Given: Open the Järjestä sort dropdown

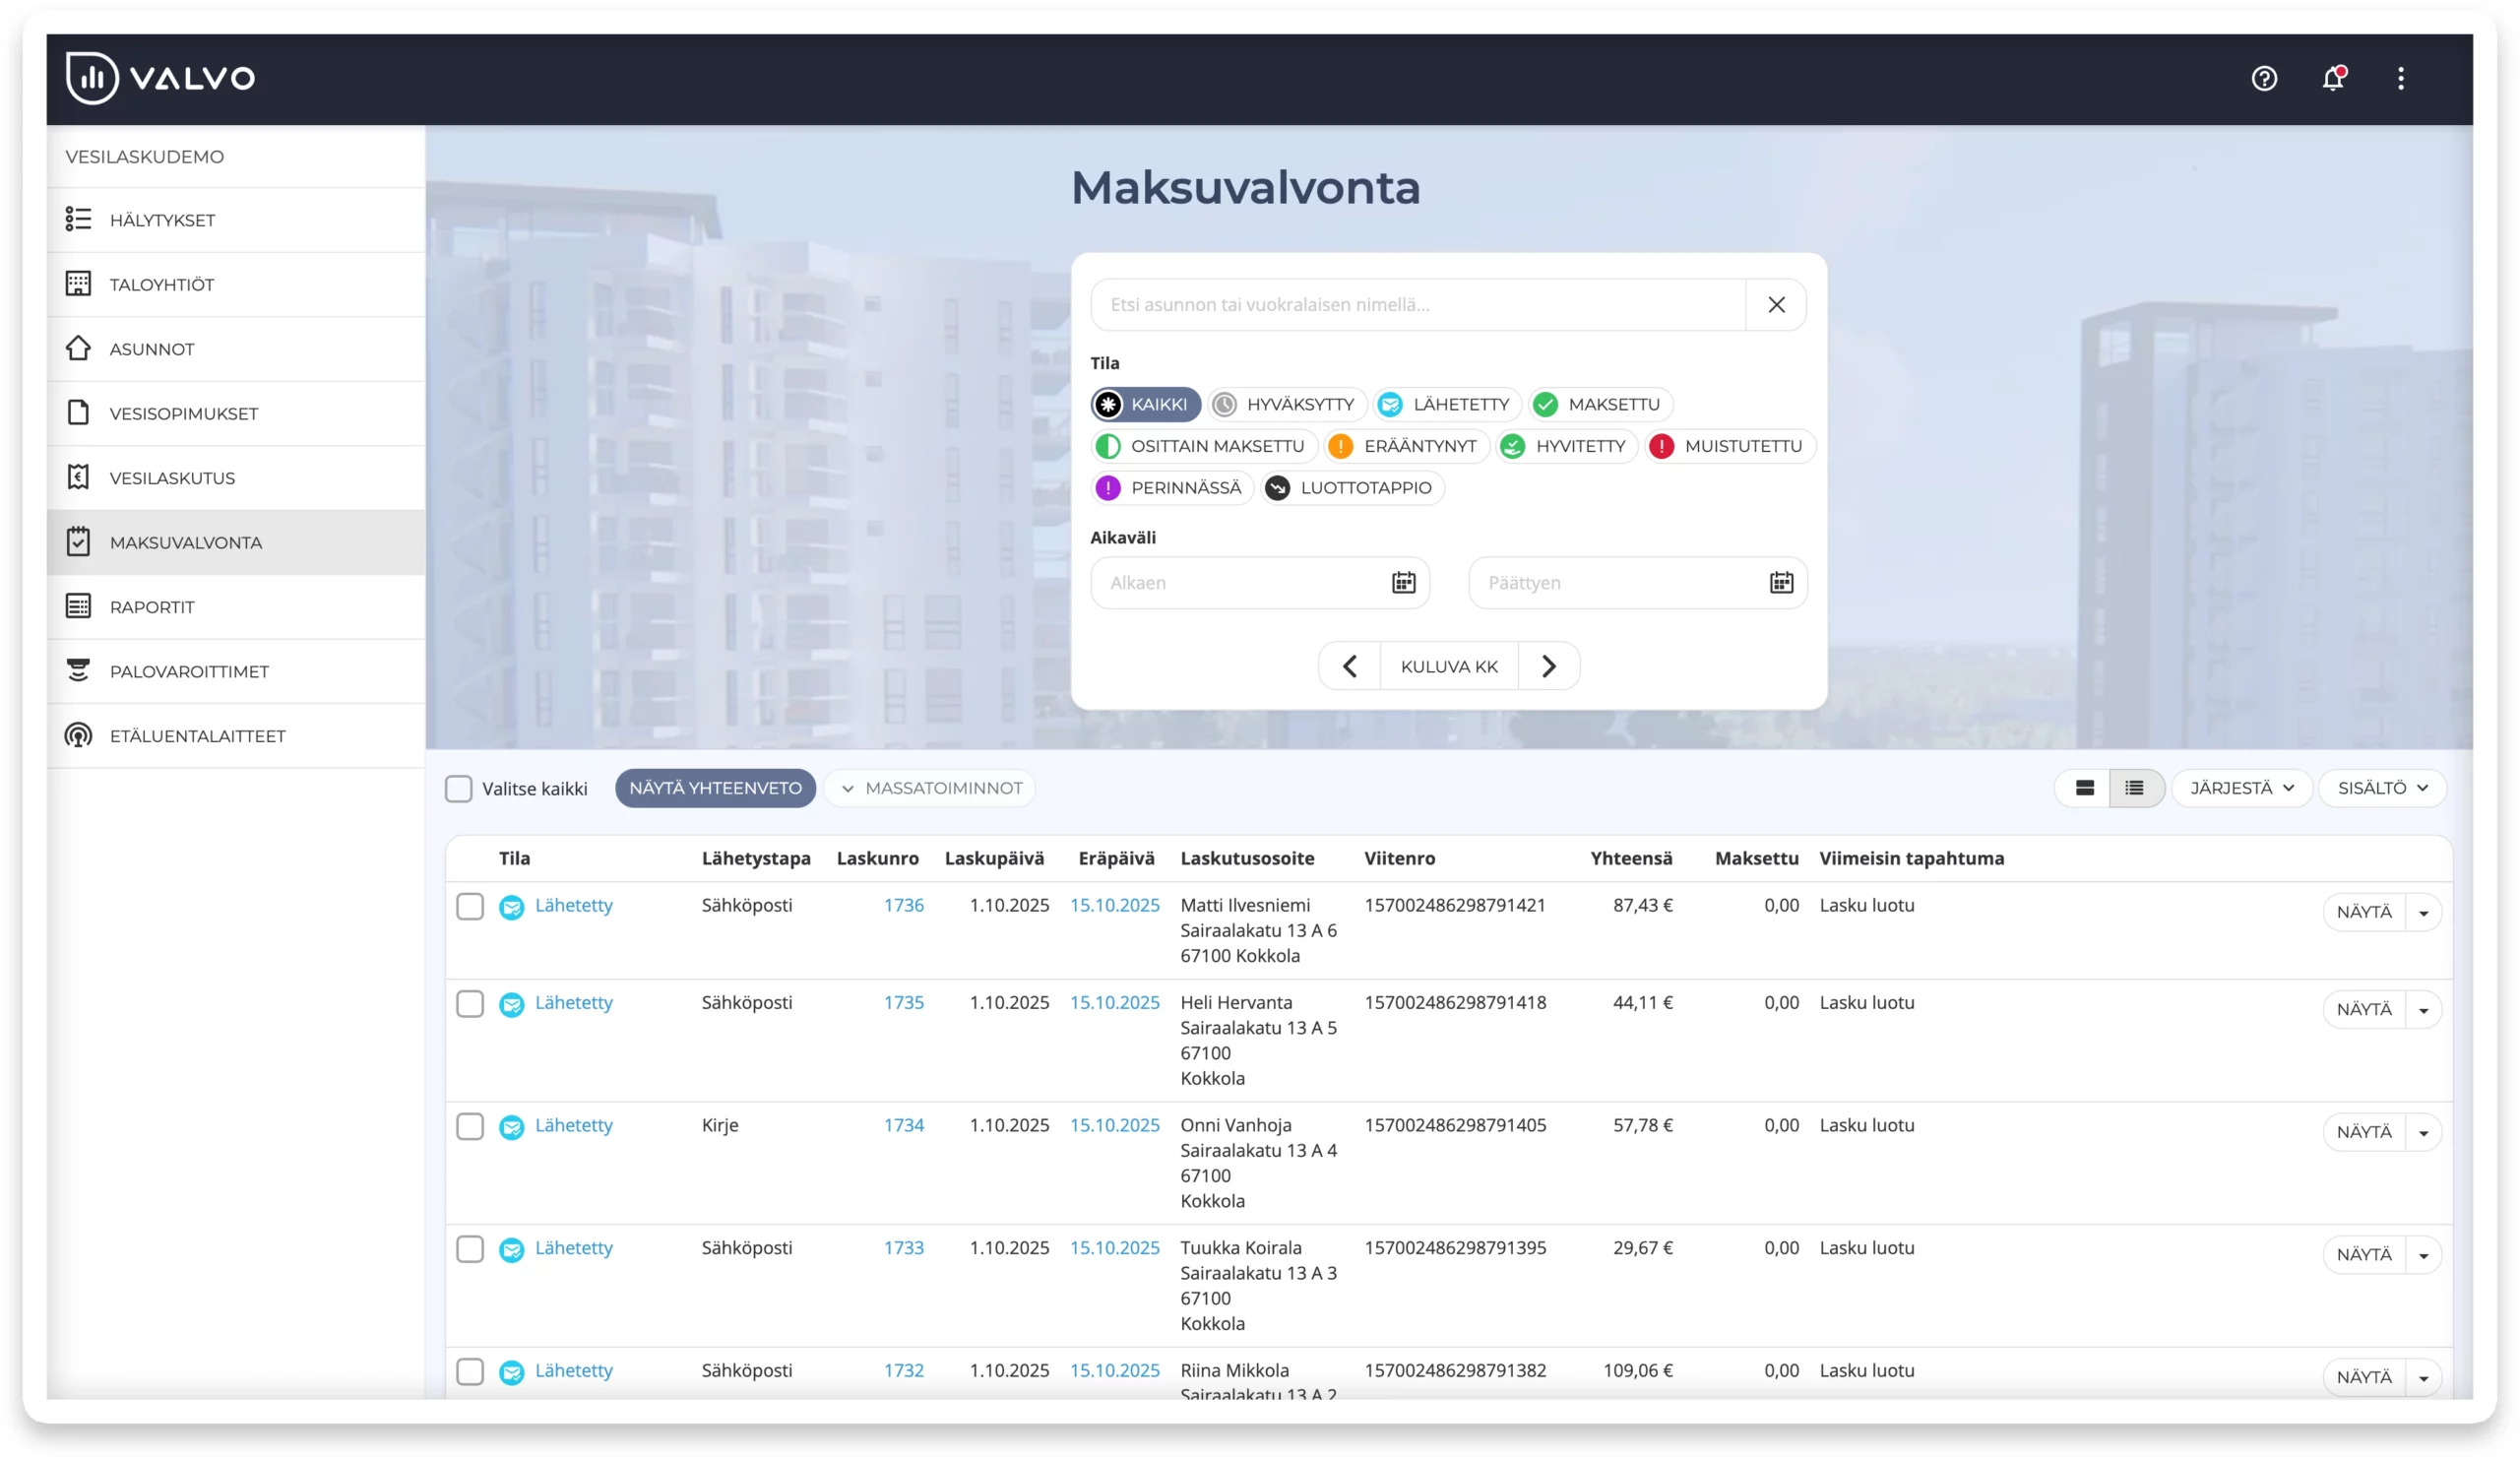Looking at the screenshot, I should [2241, 788].
